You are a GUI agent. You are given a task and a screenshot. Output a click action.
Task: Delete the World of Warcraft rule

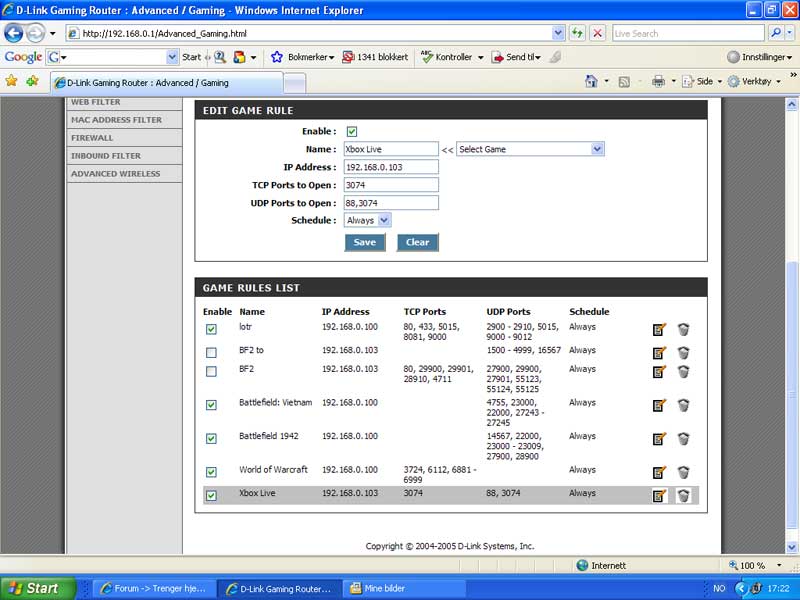[684, 472]
